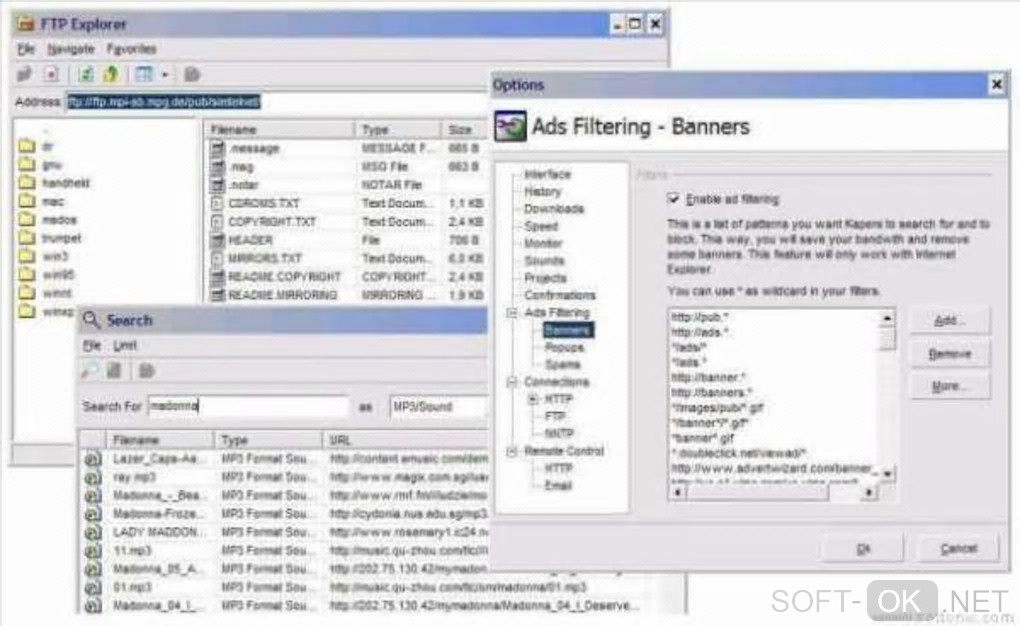Screen dimensions: 1020x626
Task: Open File menu in Search window
Action: (x=92, y=346)
